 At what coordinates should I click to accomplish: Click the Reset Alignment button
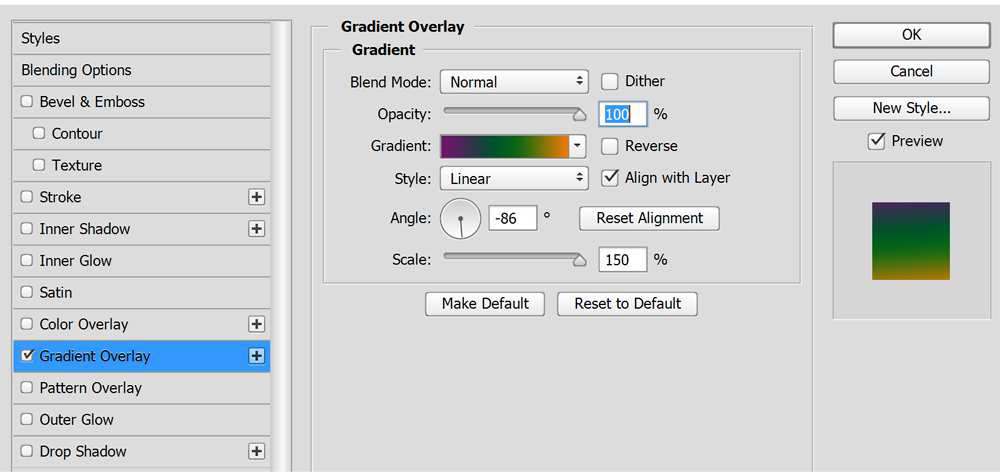649,218
